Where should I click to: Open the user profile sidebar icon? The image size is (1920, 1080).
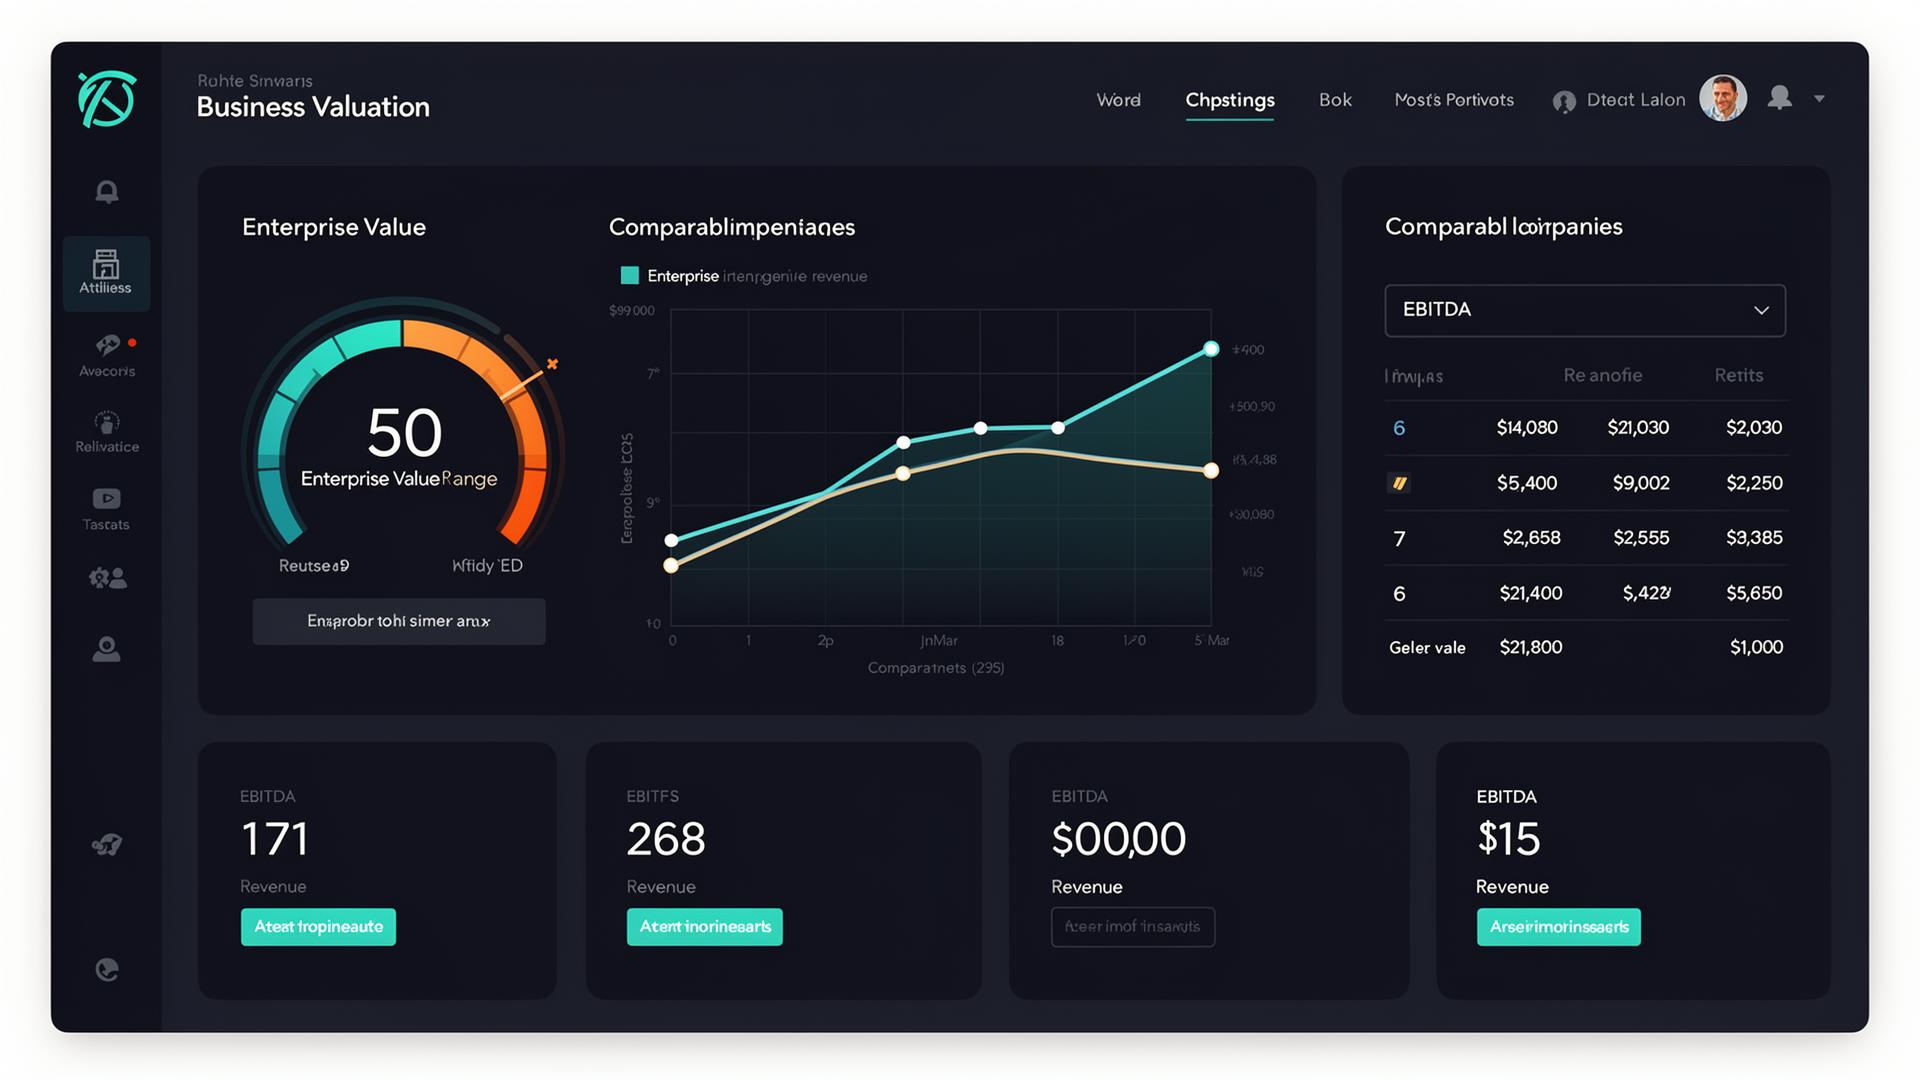pos(107,650)
